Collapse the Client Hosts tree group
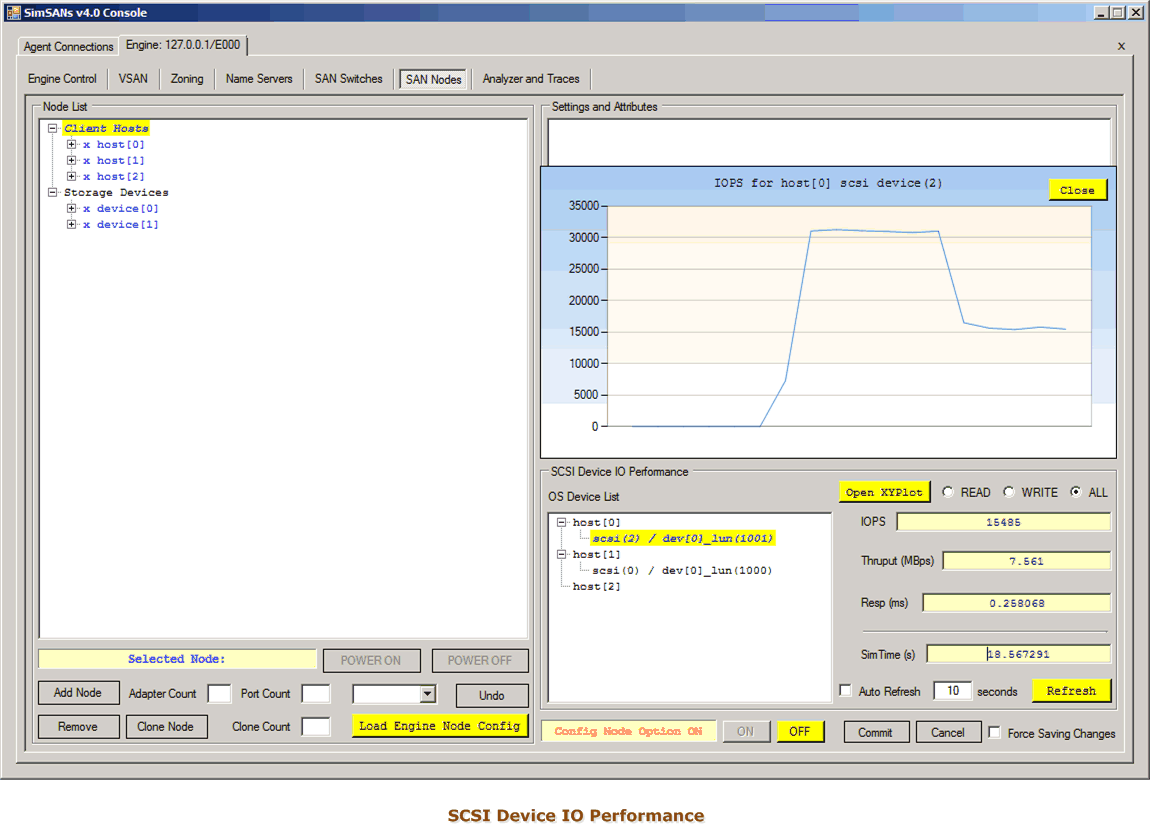 (x=53, y=129)
